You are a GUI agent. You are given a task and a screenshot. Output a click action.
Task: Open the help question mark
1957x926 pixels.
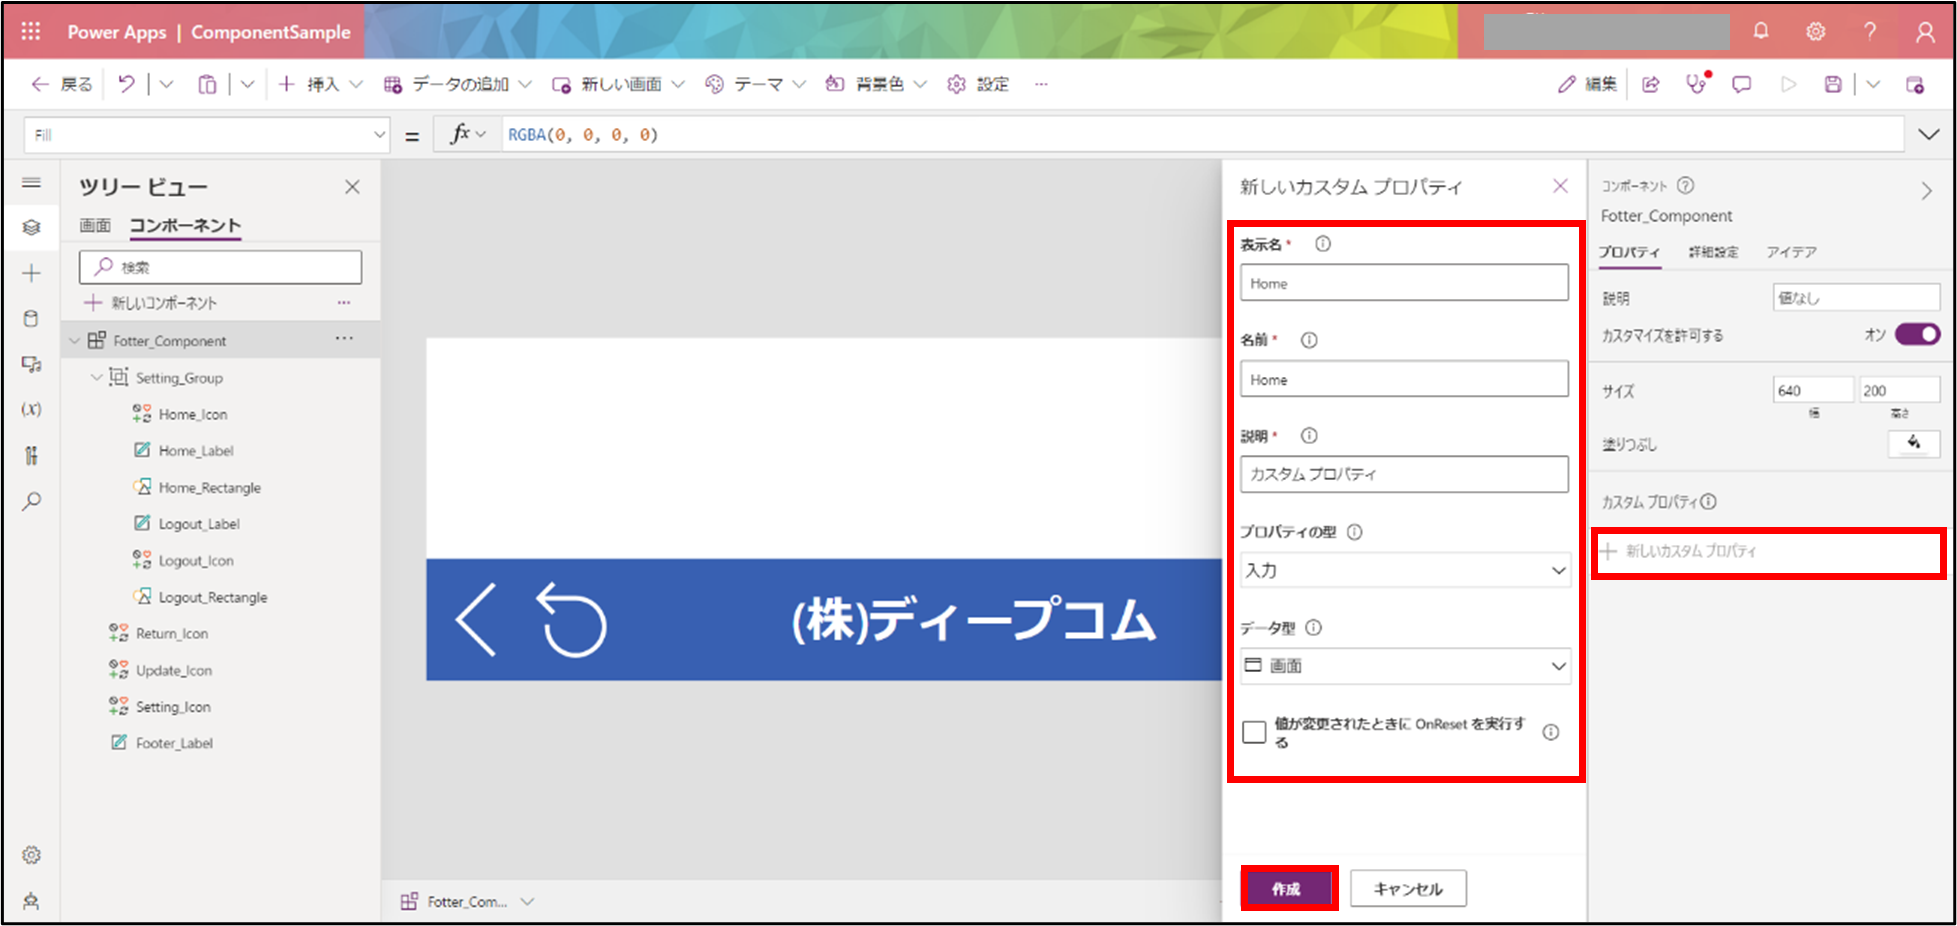(x=1869, y=31)
